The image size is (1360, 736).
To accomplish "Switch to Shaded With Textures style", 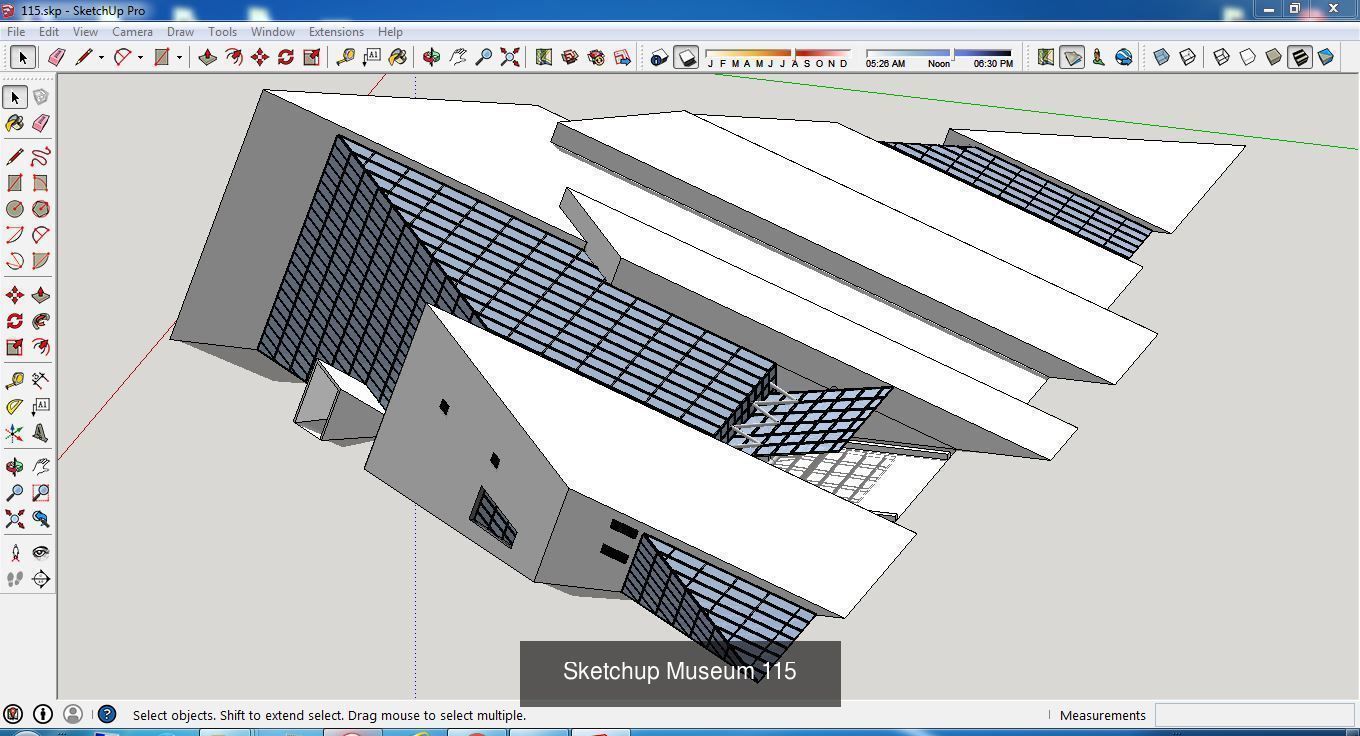I will 1300,57.
